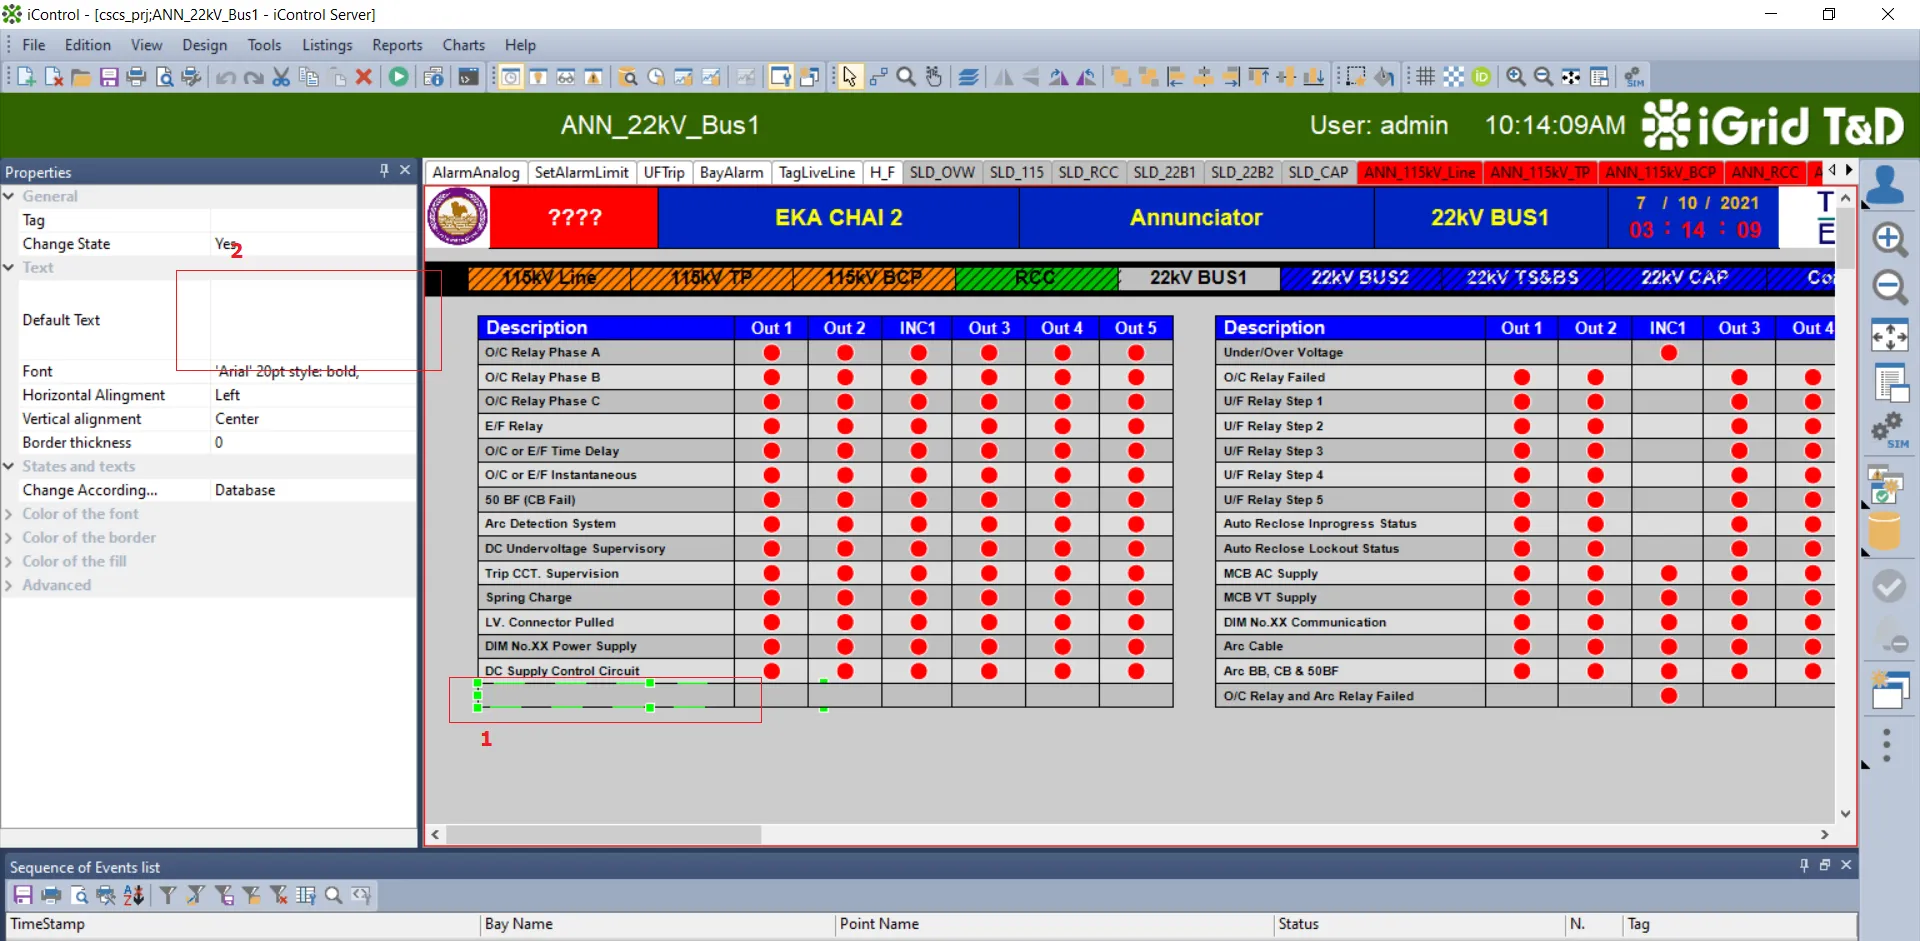The image size is (1920, 941).
Task: Expand Color of the font section
Action: pyautogui.click(x=9, y=514)
